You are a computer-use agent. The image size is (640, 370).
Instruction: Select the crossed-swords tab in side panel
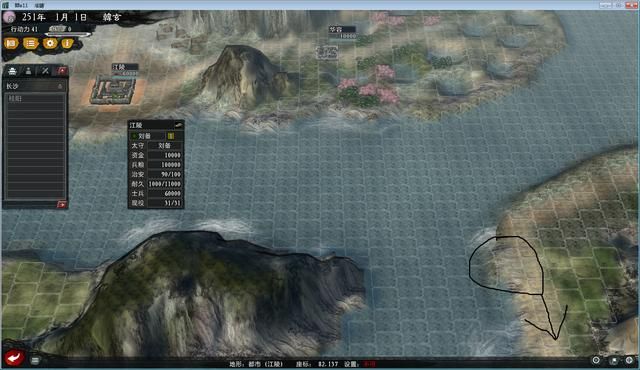click(x=45, y=71)
